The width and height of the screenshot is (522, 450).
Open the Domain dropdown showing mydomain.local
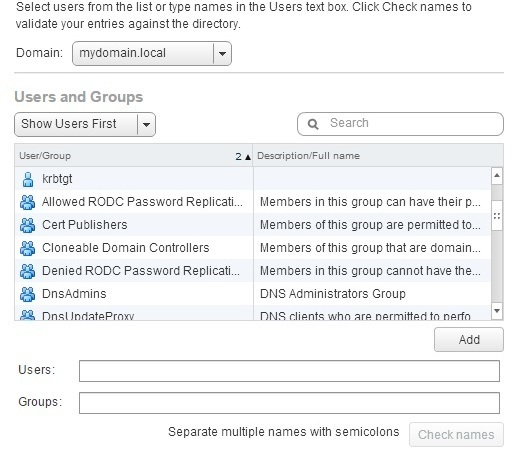tap(152, 53)
